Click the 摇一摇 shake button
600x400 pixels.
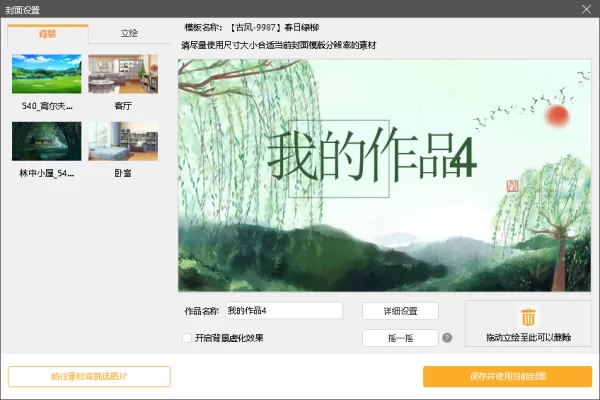coord(400,338)
